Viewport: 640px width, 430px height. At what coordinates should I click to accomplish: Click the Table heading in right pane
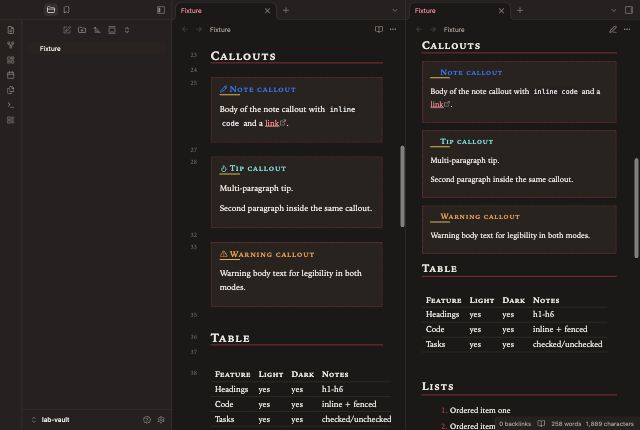point(439,268)
